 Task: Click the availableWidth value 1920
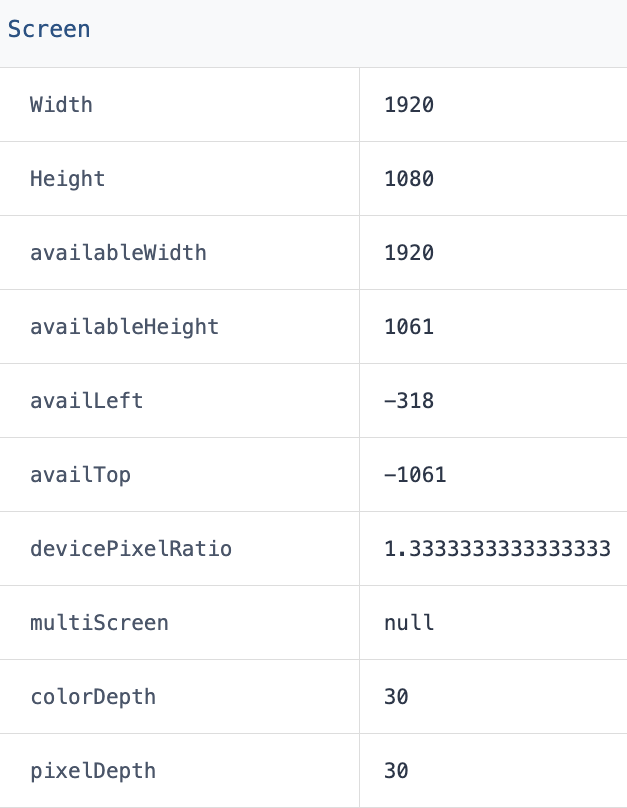[409, 253]
